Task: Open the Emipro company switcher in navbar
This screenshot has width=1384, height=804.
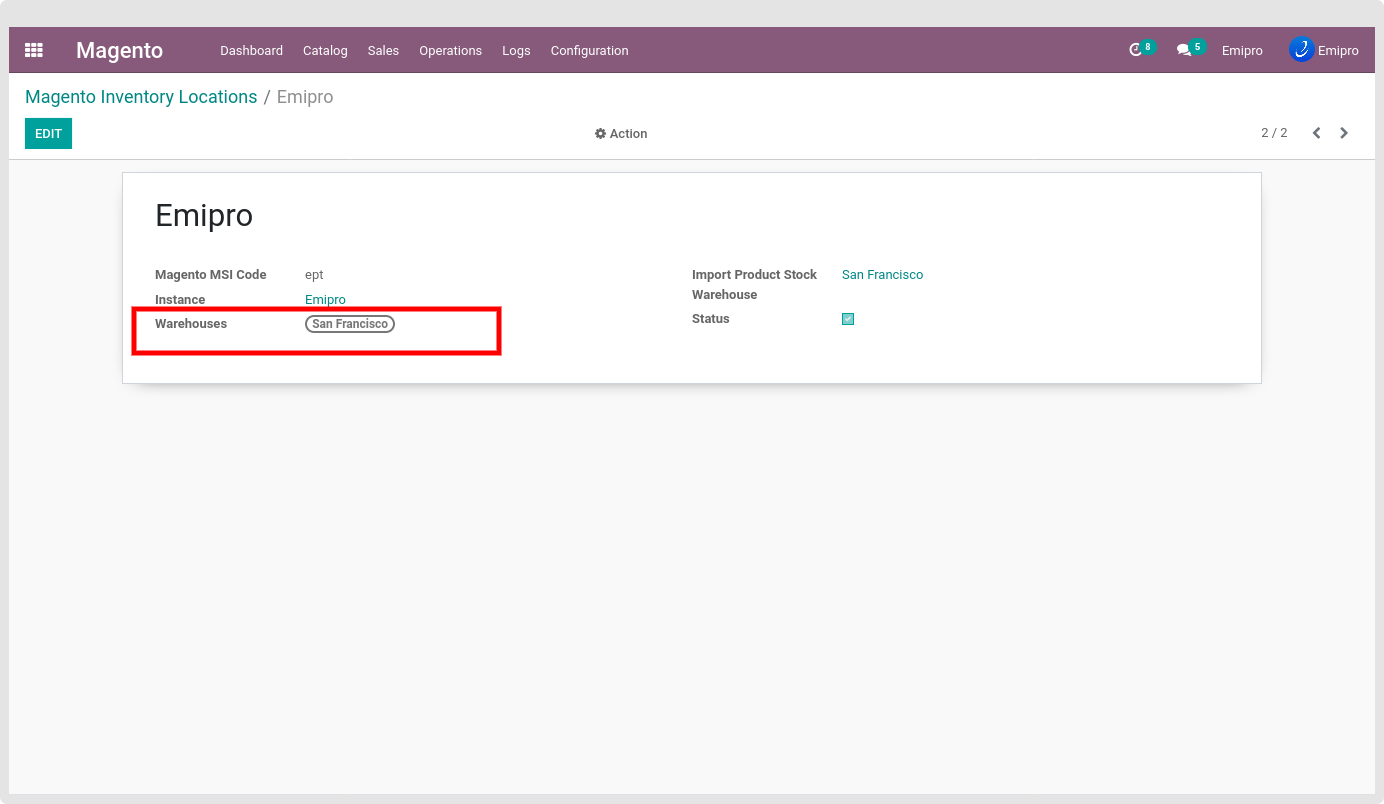Action: 1242,51
